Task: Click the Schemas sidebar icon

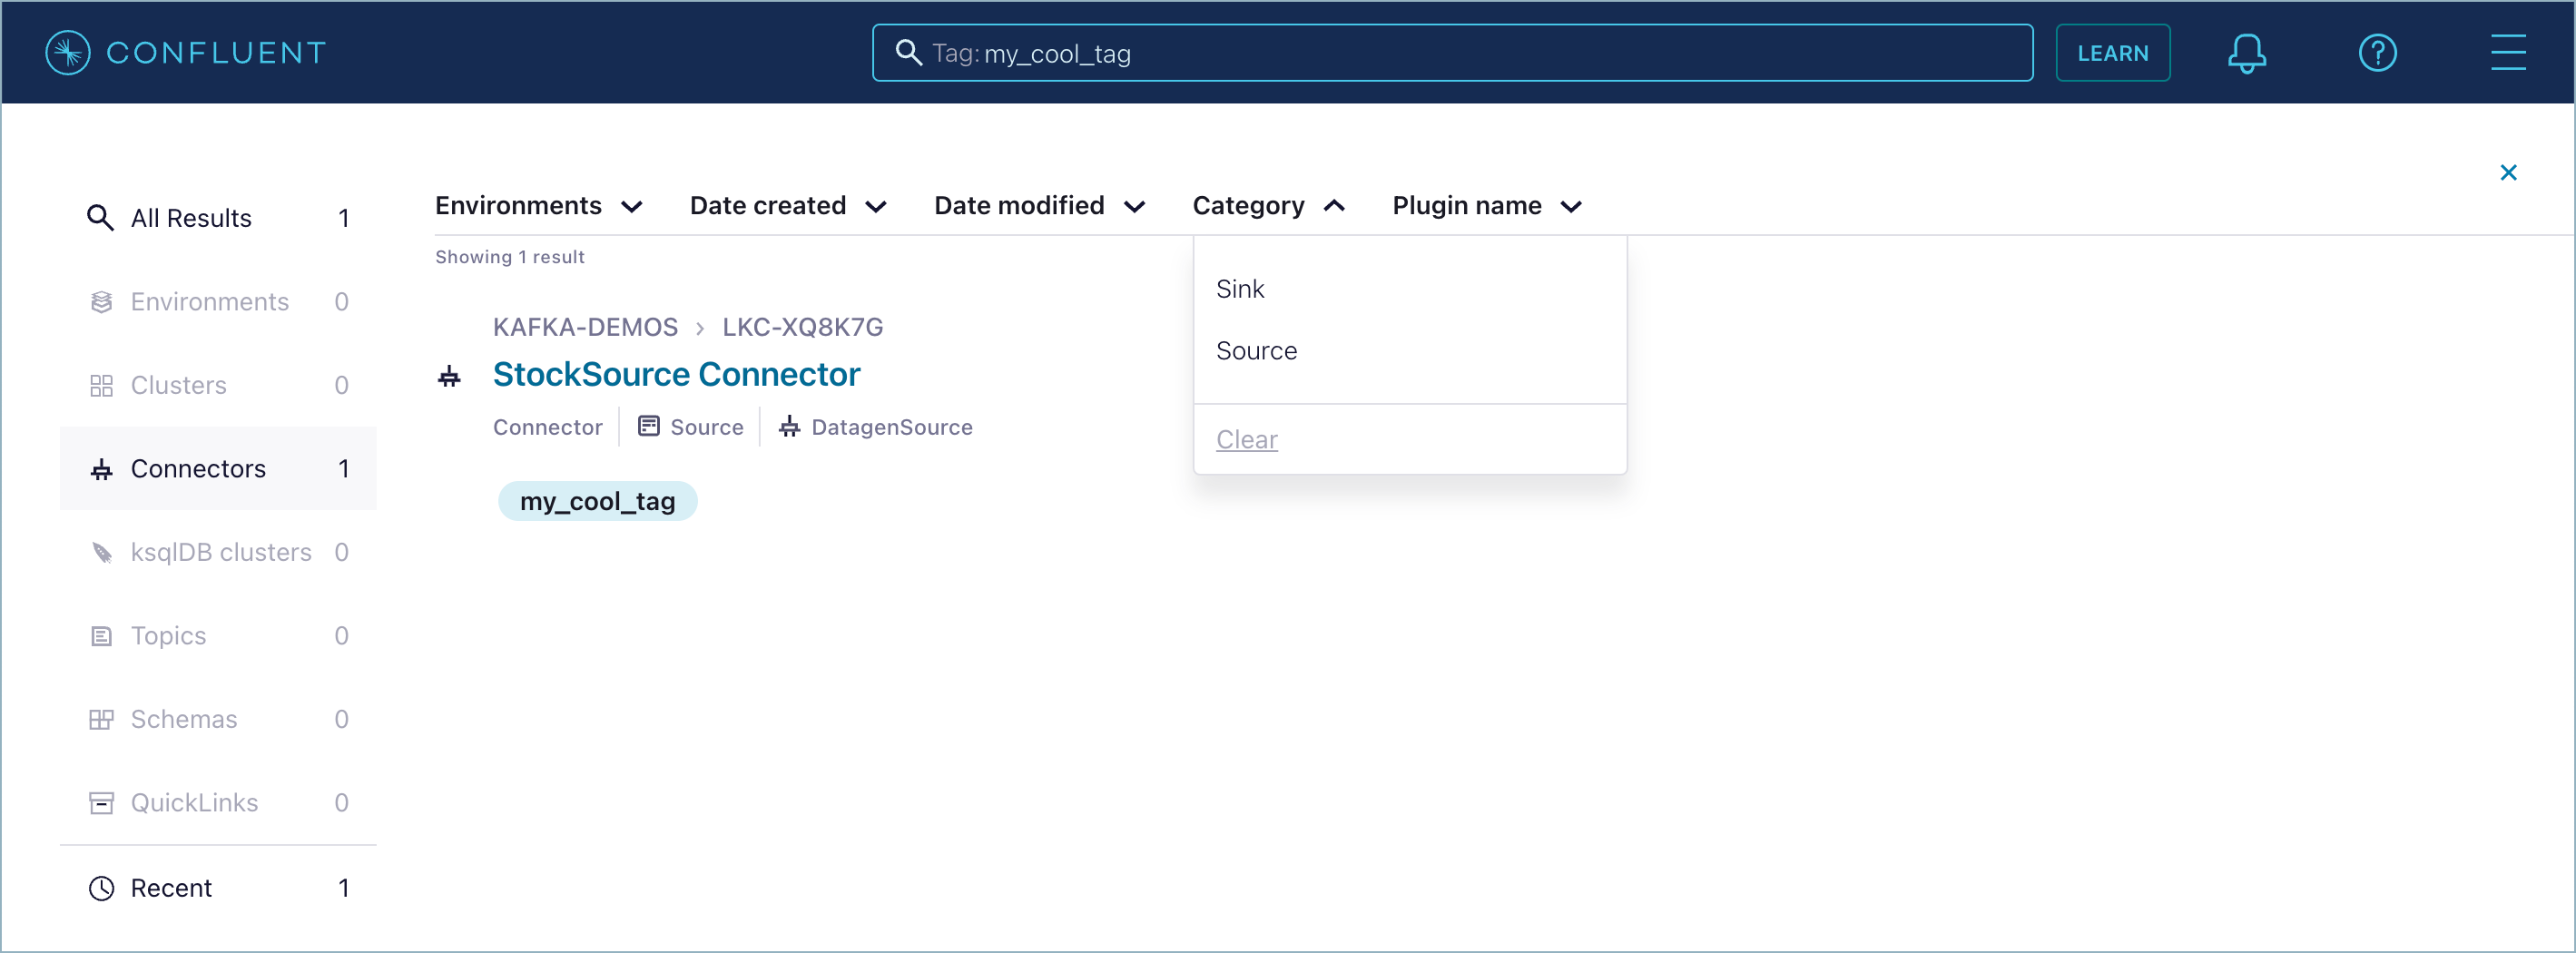Action: pos(100,718)
